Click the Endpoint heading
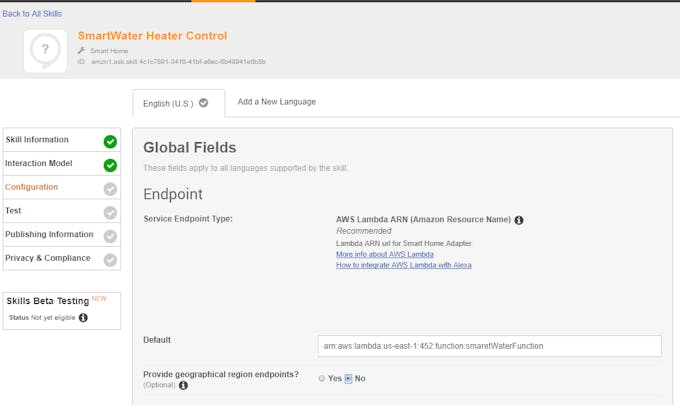The height and width of the screenshot is (405, 680). pyautogui.click(x=173, y=194)
